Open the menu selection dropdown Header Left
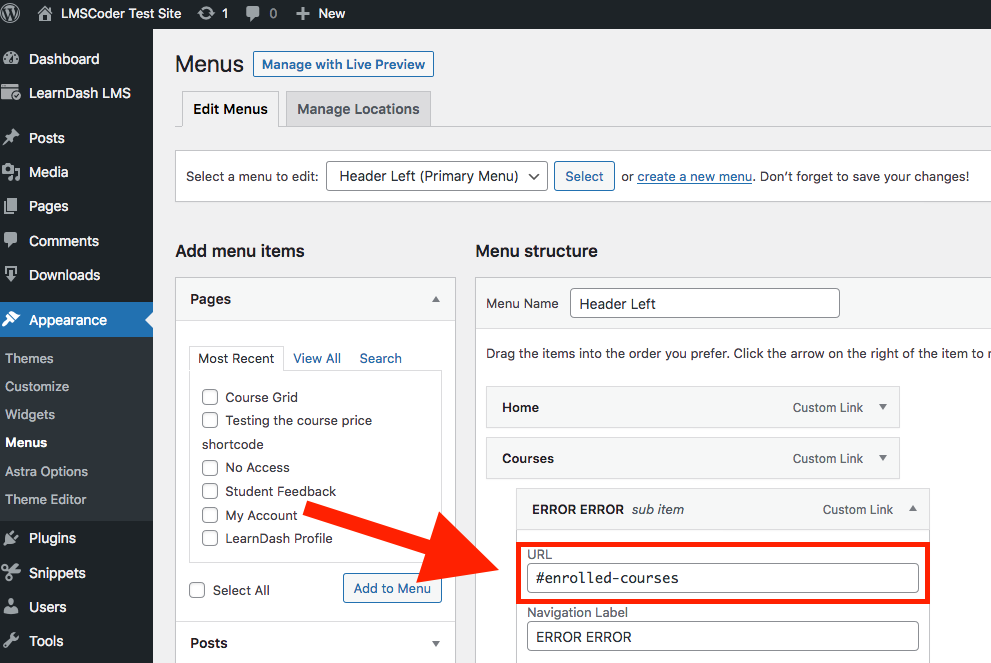 [x=437, y=176]
